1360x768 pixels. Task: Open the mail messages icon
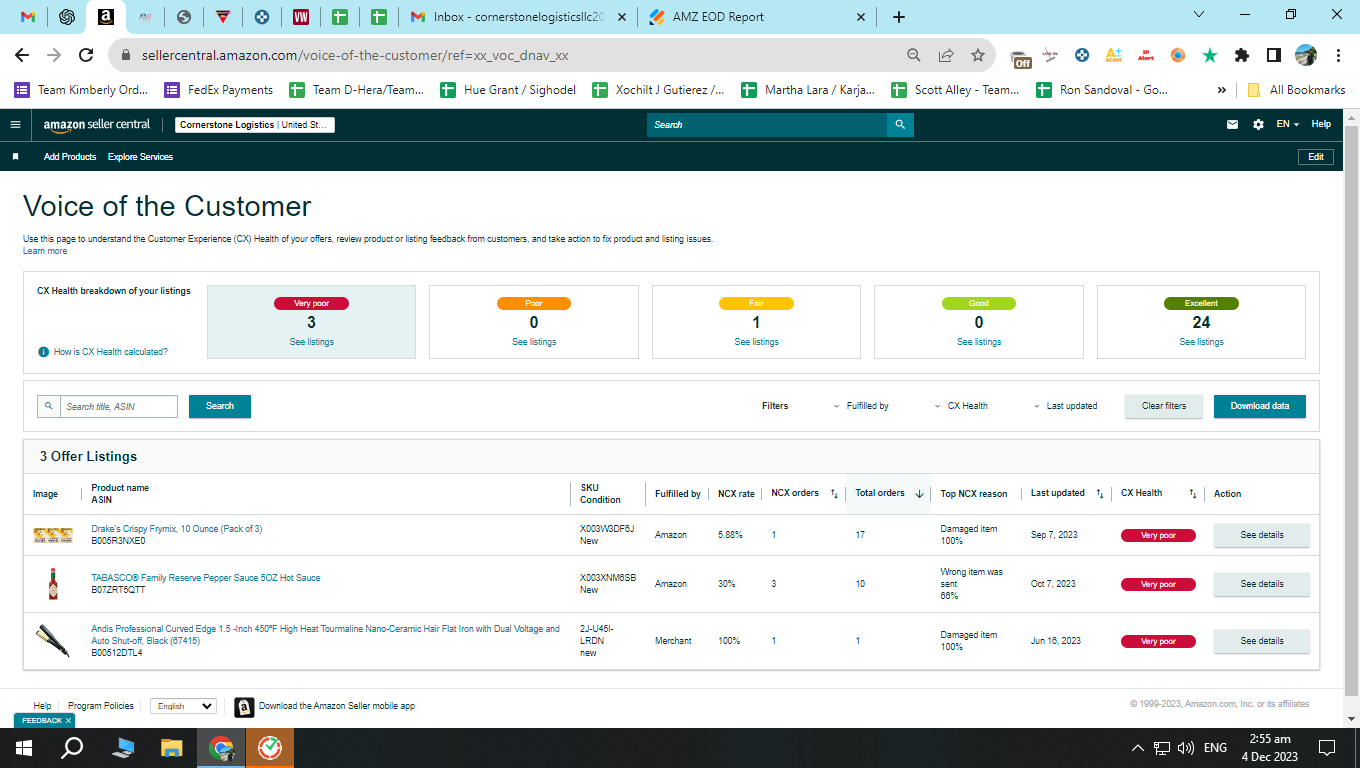click(1232, 125)
